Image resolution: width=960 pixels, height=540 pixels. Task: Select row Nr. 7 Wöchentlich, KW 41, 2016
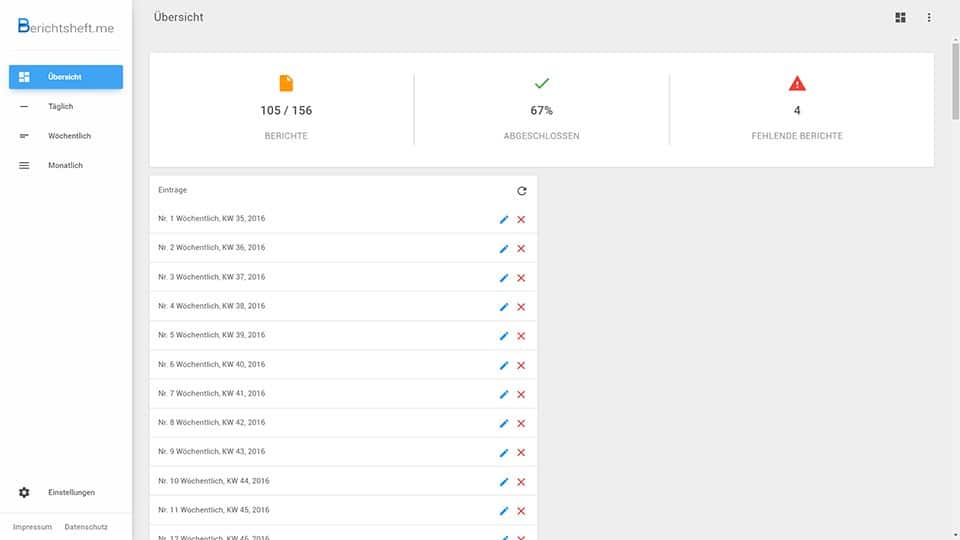(343, 394)
